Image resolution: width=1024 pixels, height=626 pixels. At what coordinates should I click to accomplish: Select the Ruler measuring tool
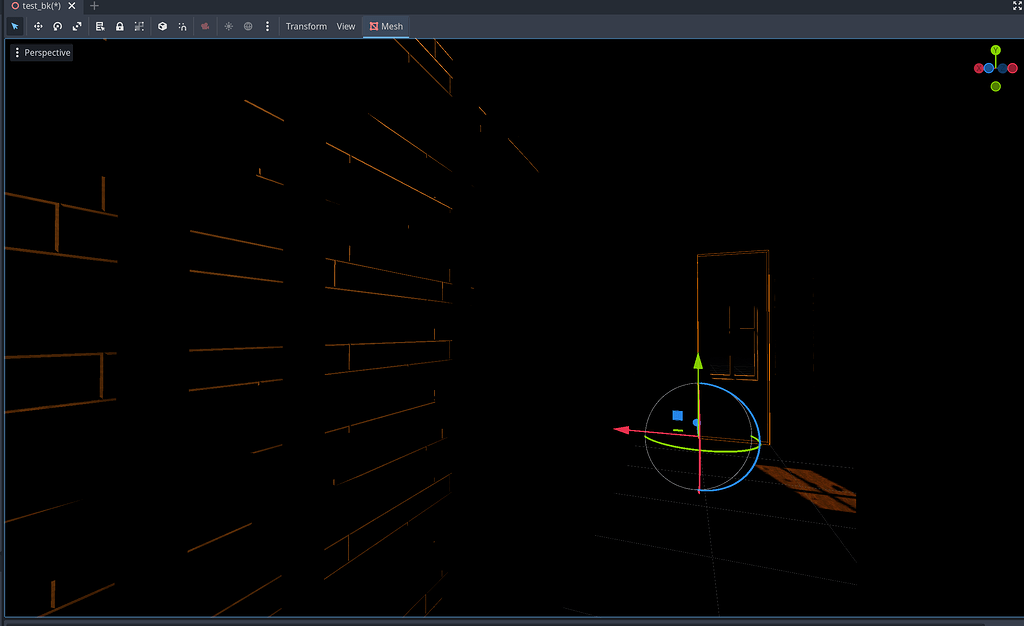pos(100,26)
